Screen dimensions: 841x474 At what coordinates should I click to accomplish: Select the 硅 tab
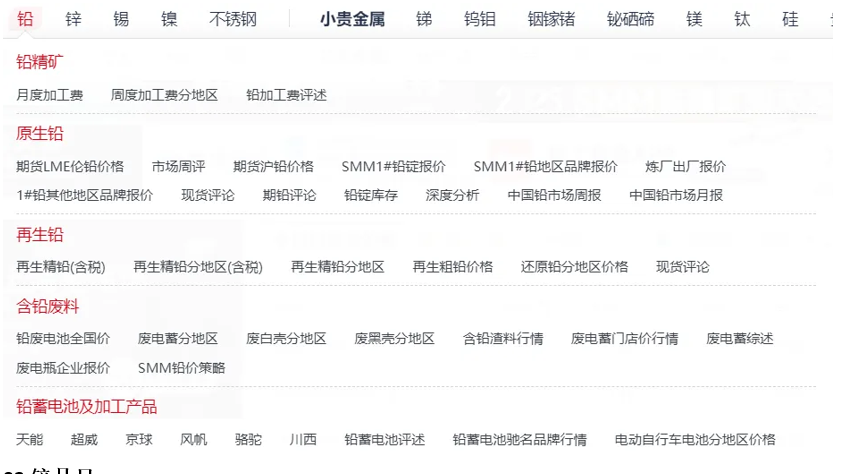(x=790, y=19)
